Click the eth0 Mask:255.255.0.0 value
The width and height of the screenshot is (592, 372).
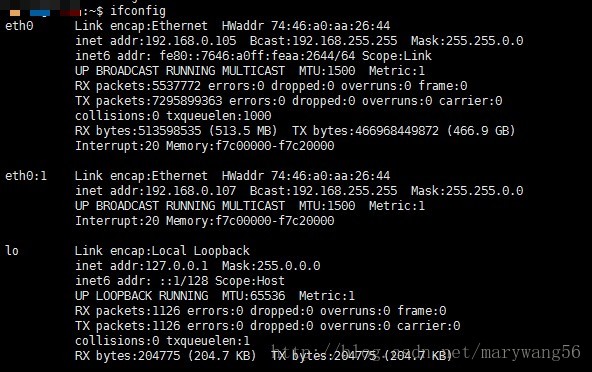pyautogui.click(x=467, y=41)
